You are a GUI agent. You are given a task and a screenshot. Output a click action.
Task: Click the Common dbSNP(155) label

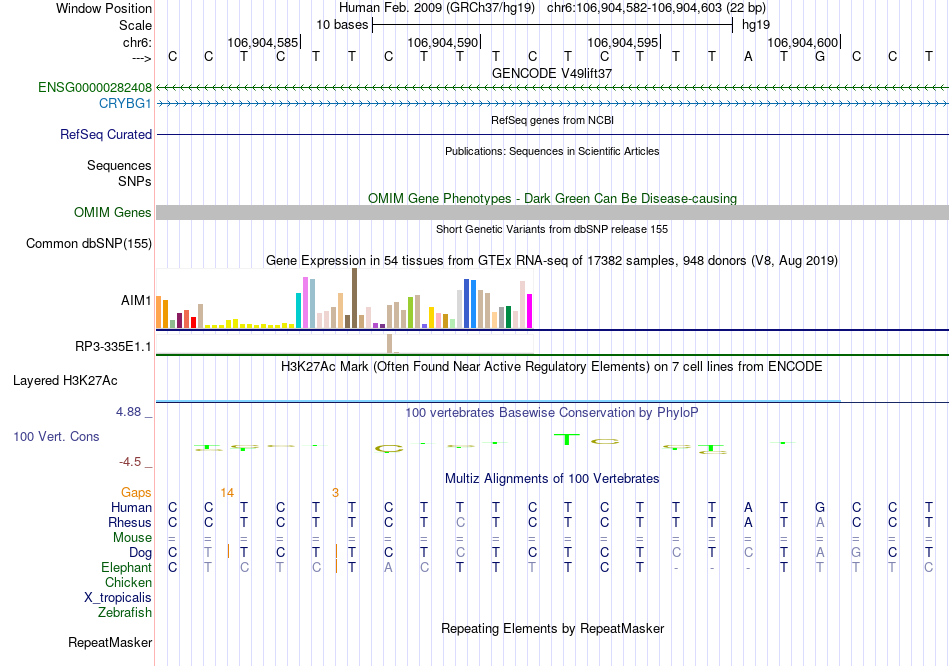[88, 244]
